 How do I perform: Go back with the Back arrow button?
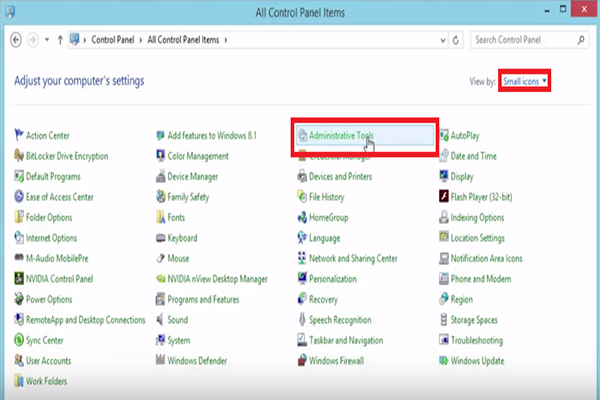pos(16,40)
